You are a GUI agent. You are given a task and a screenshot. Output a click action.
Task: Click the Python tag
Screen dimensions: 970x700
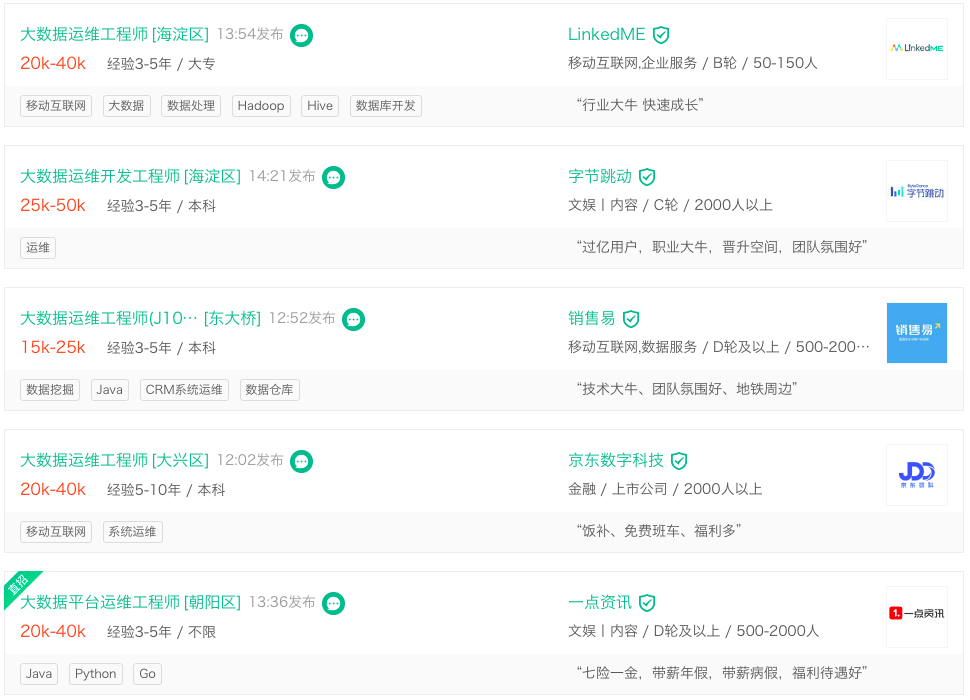coord(96,674)
